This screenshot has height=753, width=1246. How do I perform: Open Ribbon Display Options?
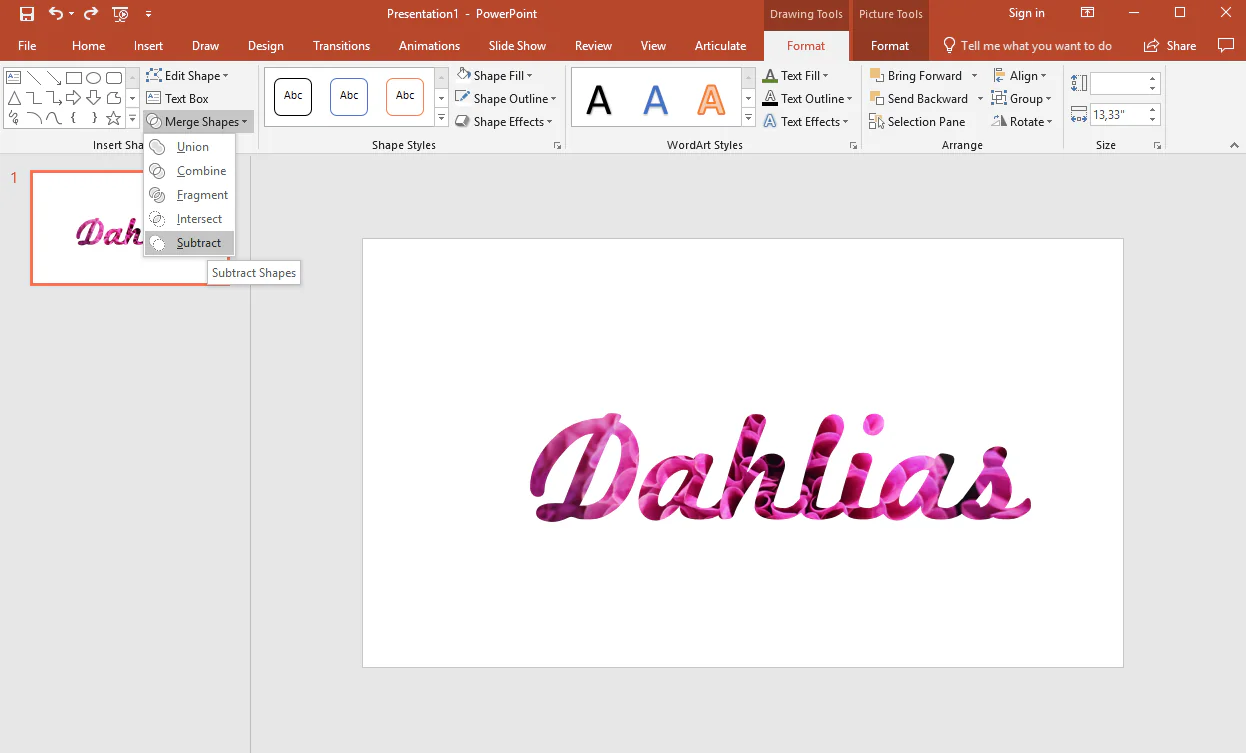tap(1087, 13)
